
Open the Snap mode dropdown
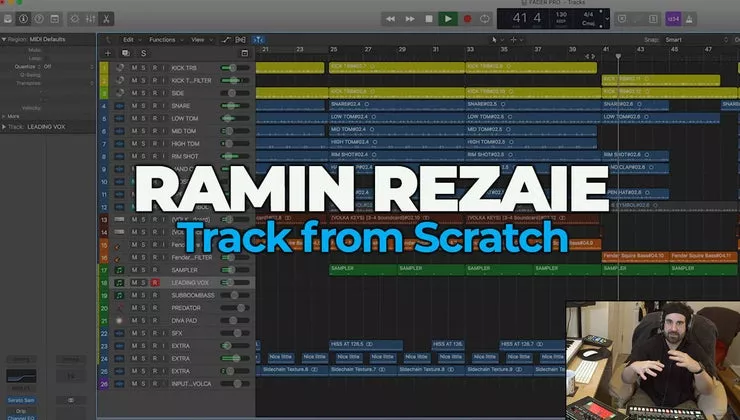coord(692,40)
